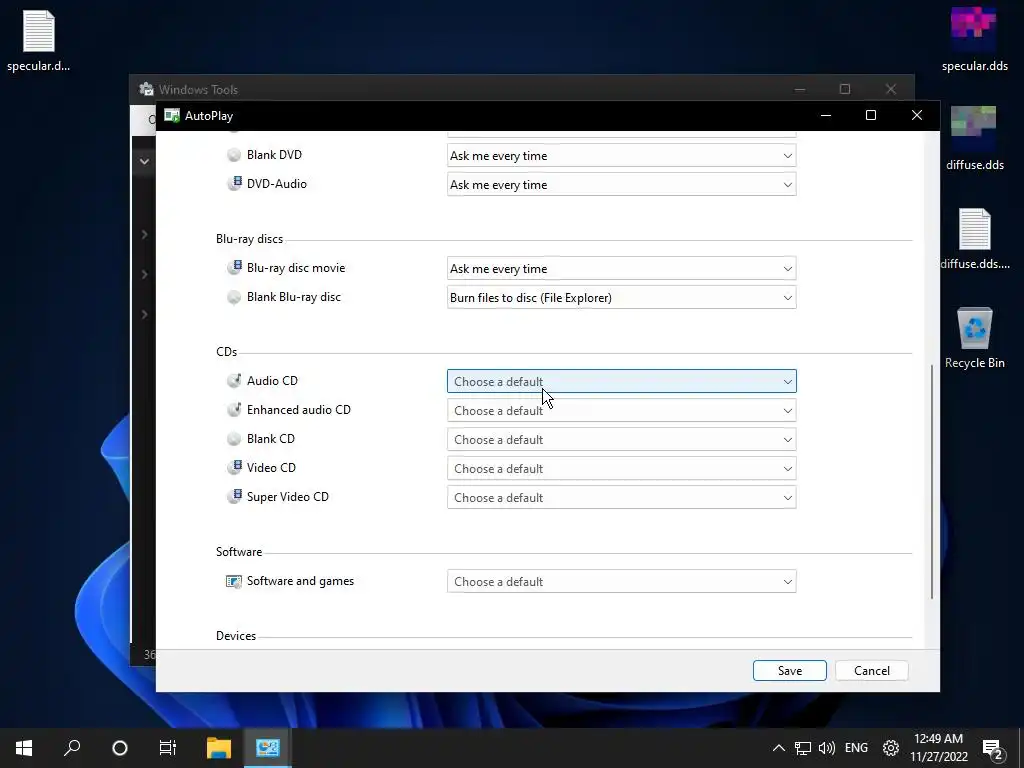Image resolution: width=1024 pixels, height=768 pixels.
Task: Open the specular.dds desktop file
Action: tap(974, 39)
